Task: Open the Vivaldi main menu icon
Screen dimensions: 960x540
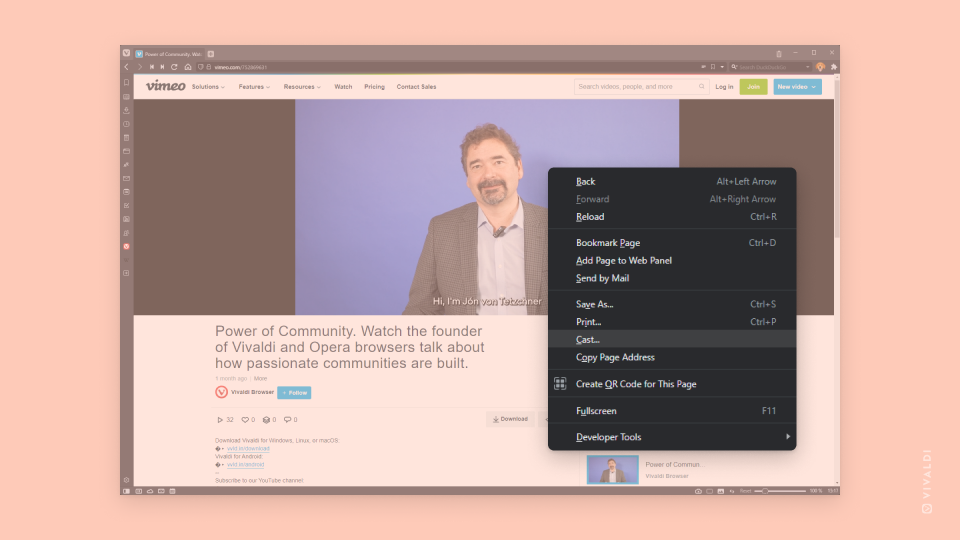Action: coord(126,53)
